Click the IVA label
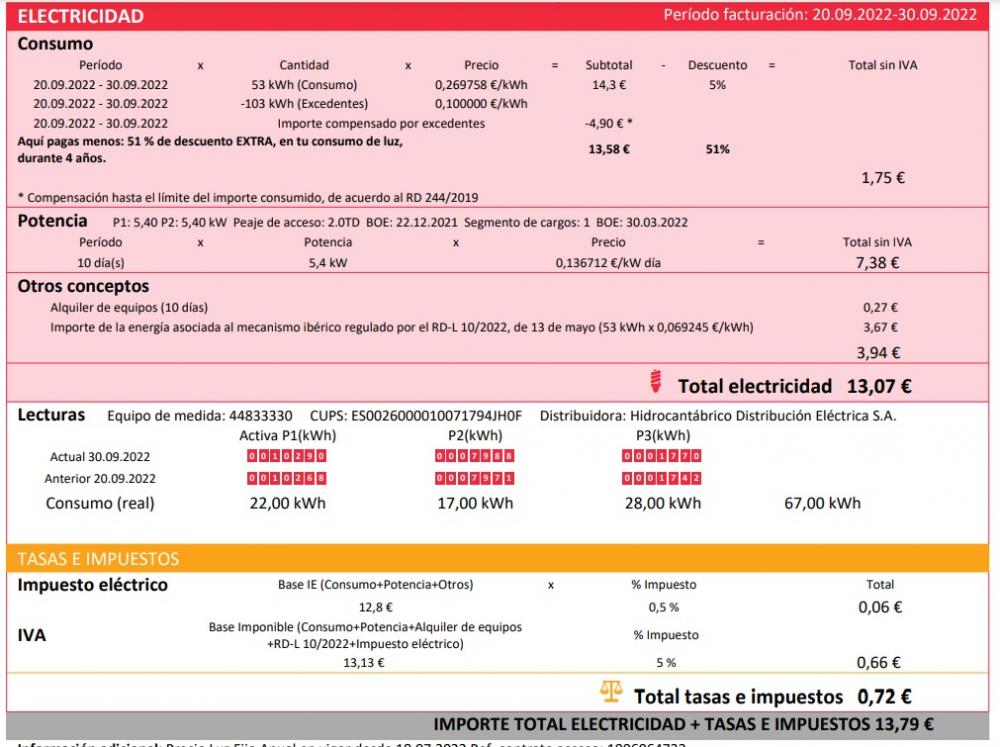The height and width of the screenshot is (747, 1000). click(31, 635)
